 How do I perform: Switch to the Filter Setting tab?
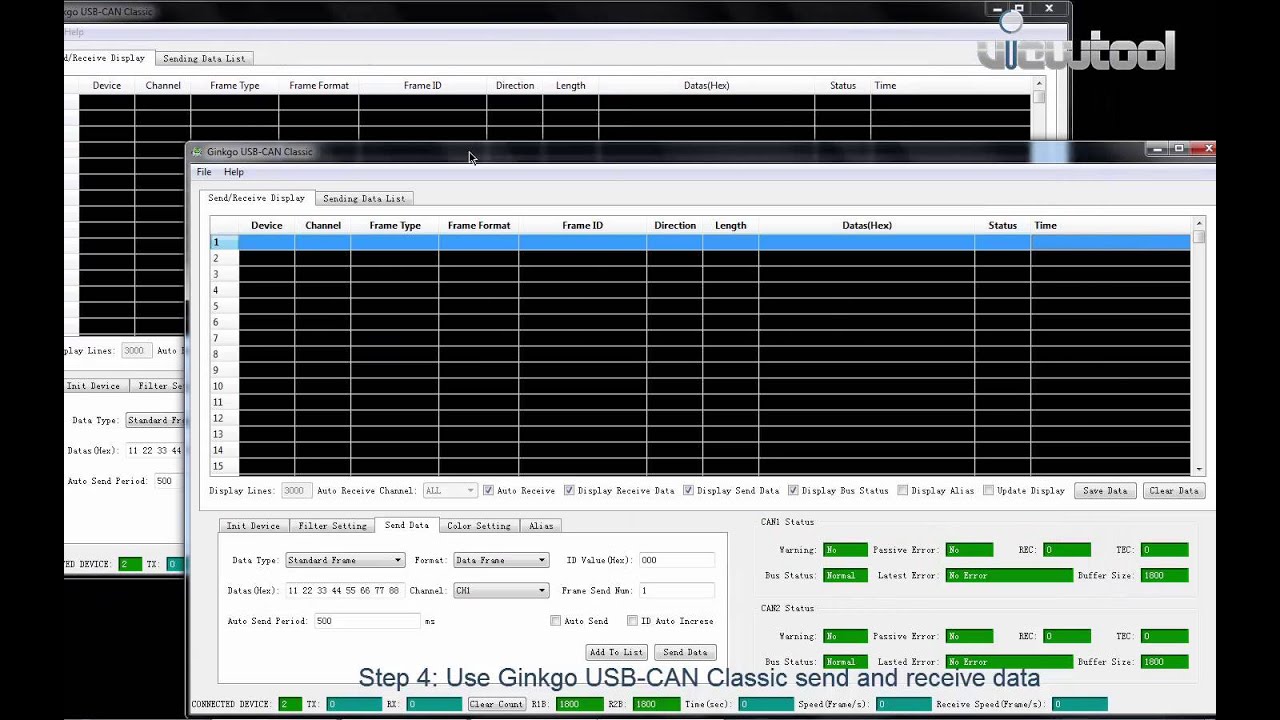333,526
